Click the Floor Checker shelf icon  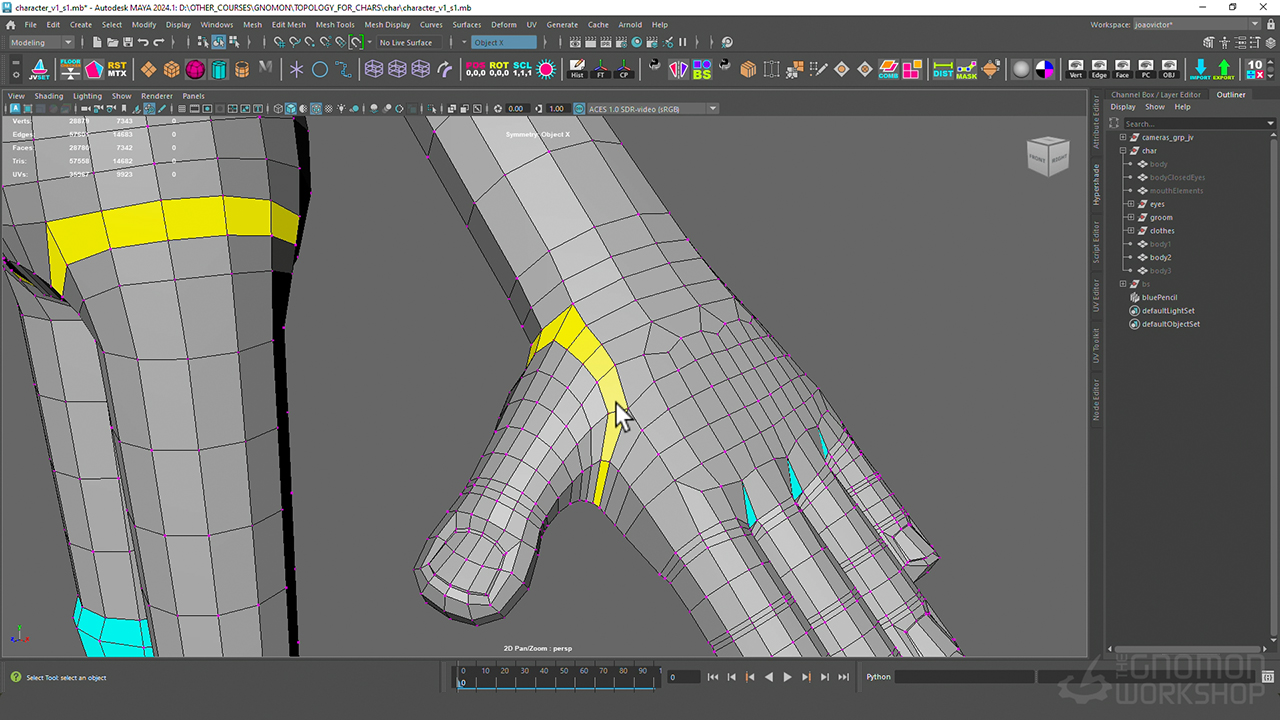[x=70, y=69]
